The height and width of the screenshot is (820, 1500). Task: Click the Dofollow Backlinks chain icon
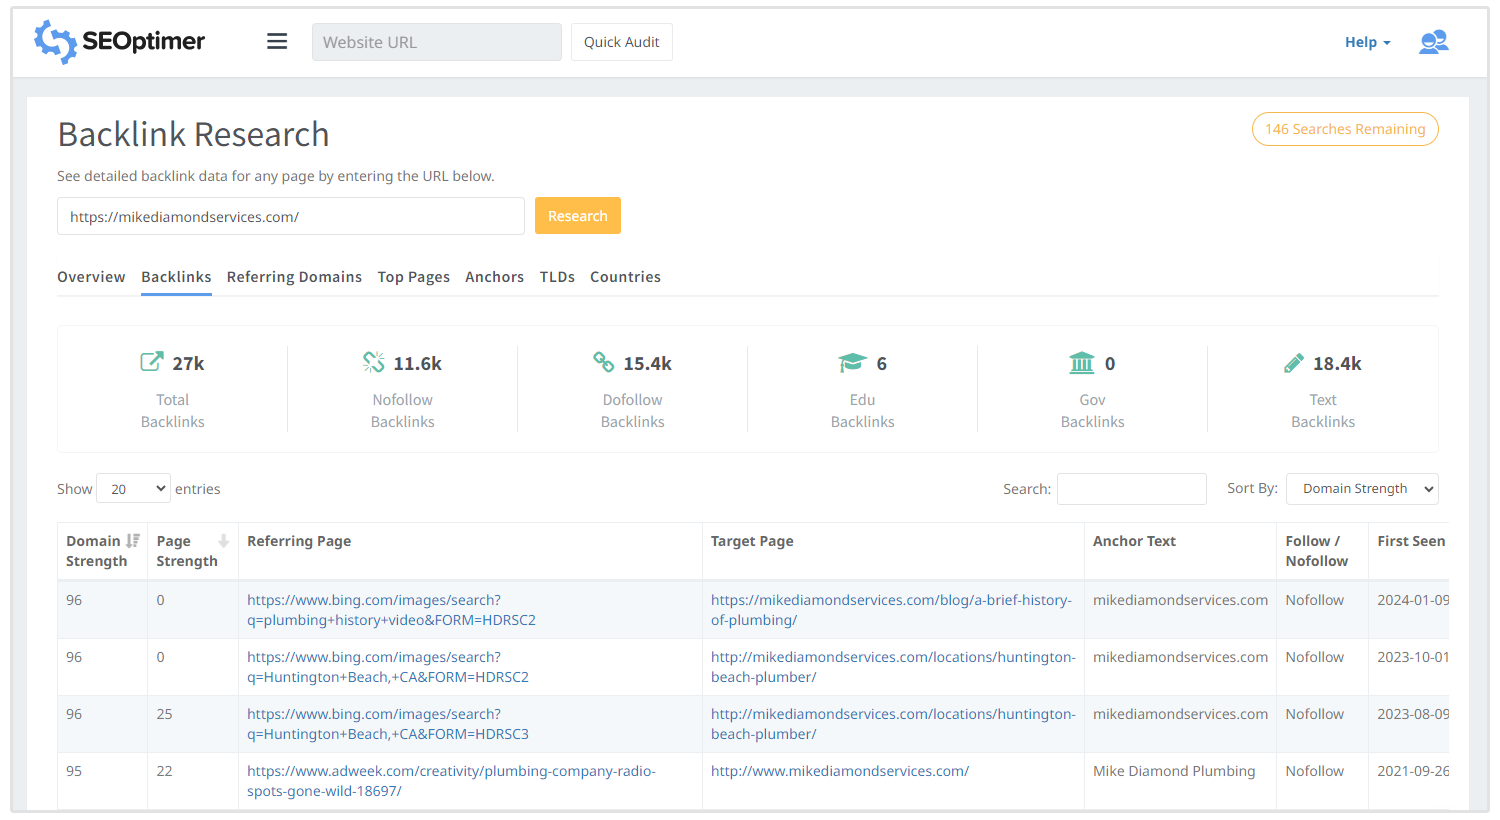[x=603, y=362]
